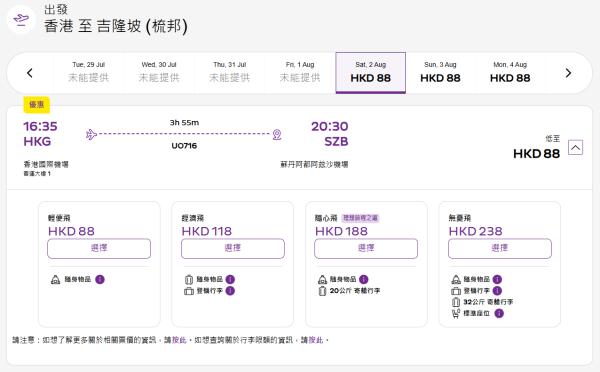Click flight number UO716
Image resolution: width=600 pixels, height=372 pixels.
(184, 146)
